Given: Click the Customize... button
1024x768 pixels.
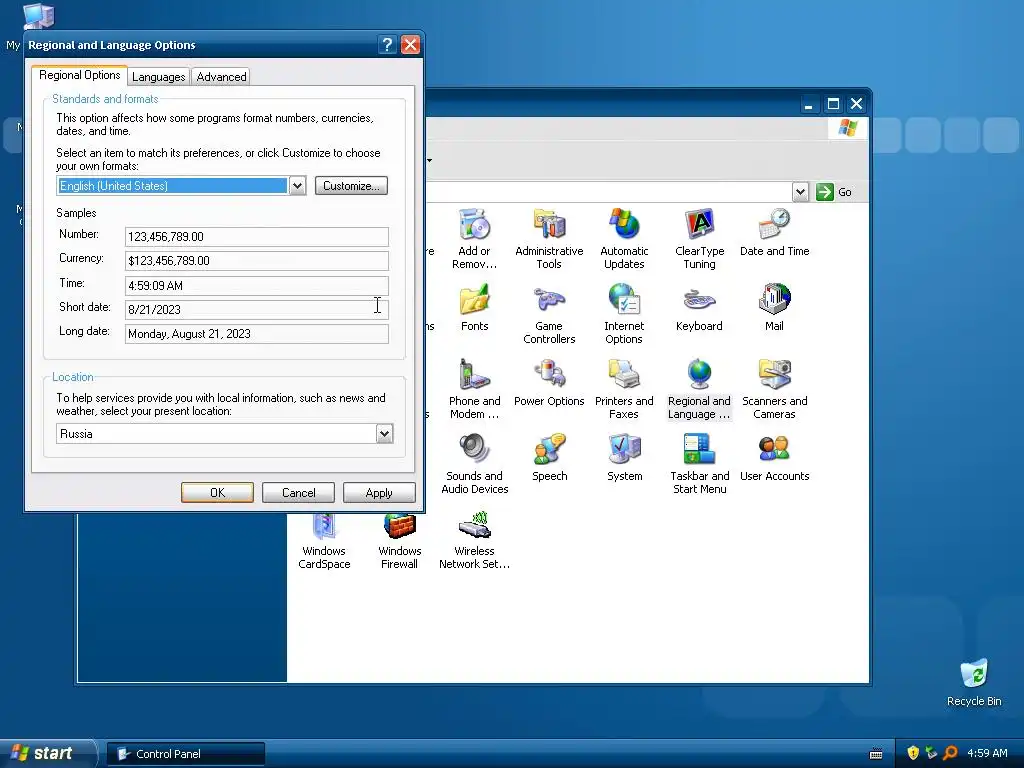Looking at the screenshot, I should [x=351, y=185].
